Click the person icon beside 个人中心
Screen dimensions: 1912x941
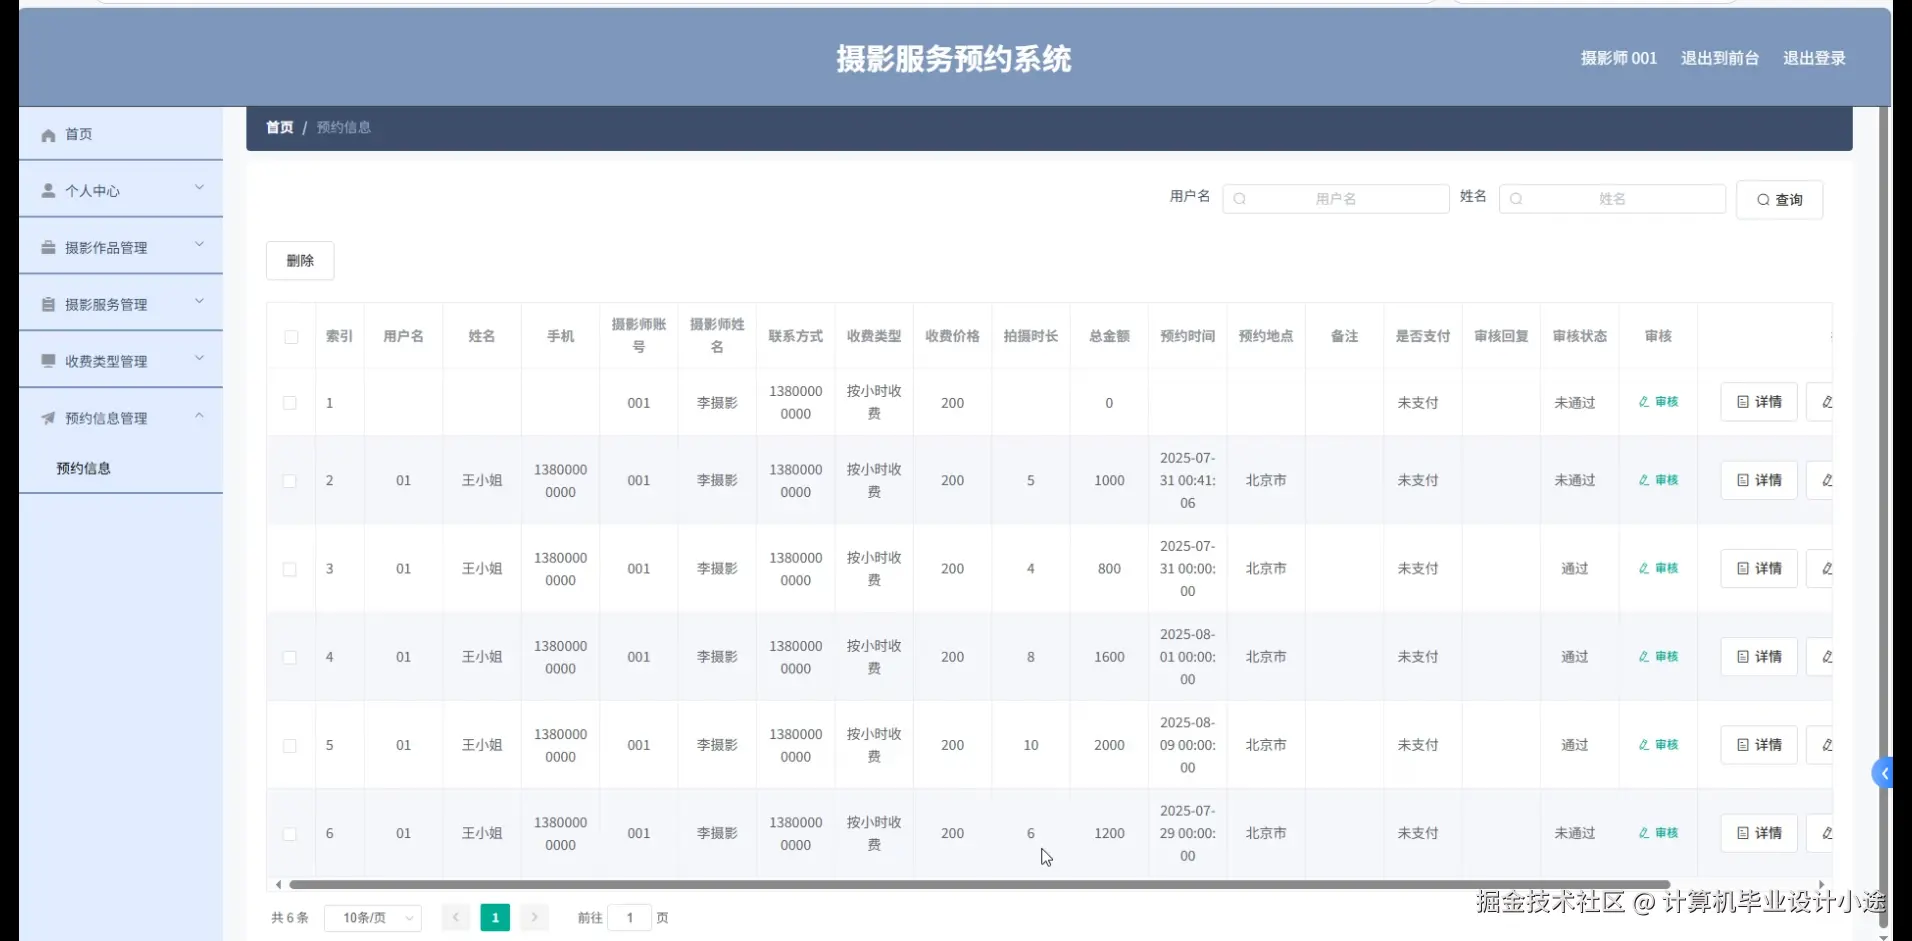[x=48, y=190]
